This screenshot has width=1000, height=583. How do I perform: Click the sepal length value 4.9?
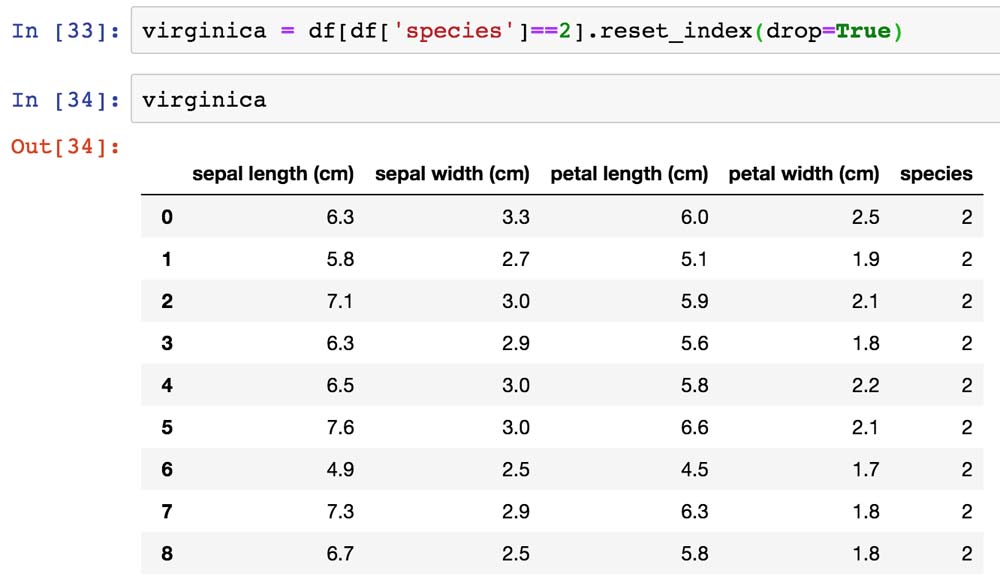[340, 469]
